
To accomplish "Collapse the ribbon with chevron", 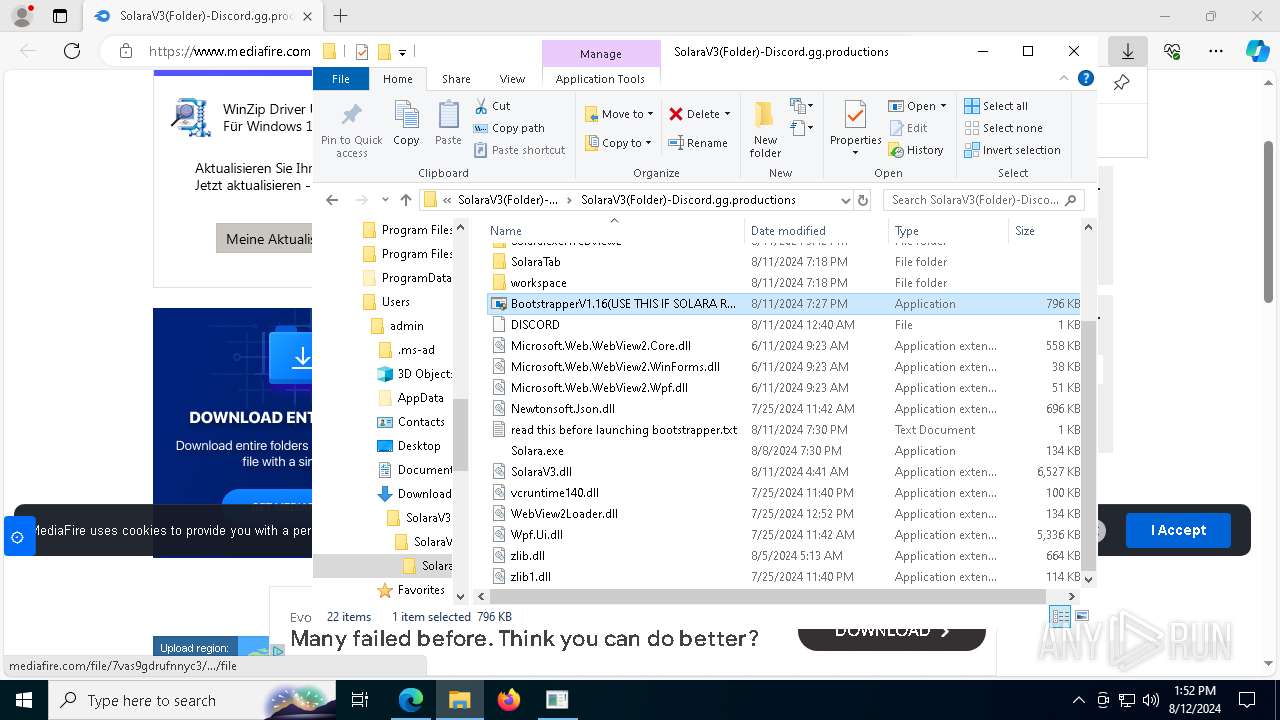I will 1064,79.
